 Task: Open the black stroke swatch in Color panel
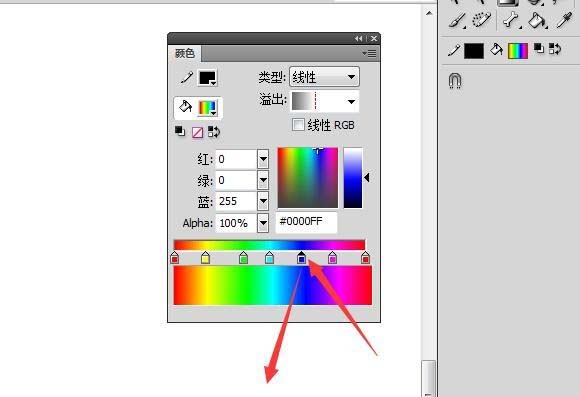[208, 78]
